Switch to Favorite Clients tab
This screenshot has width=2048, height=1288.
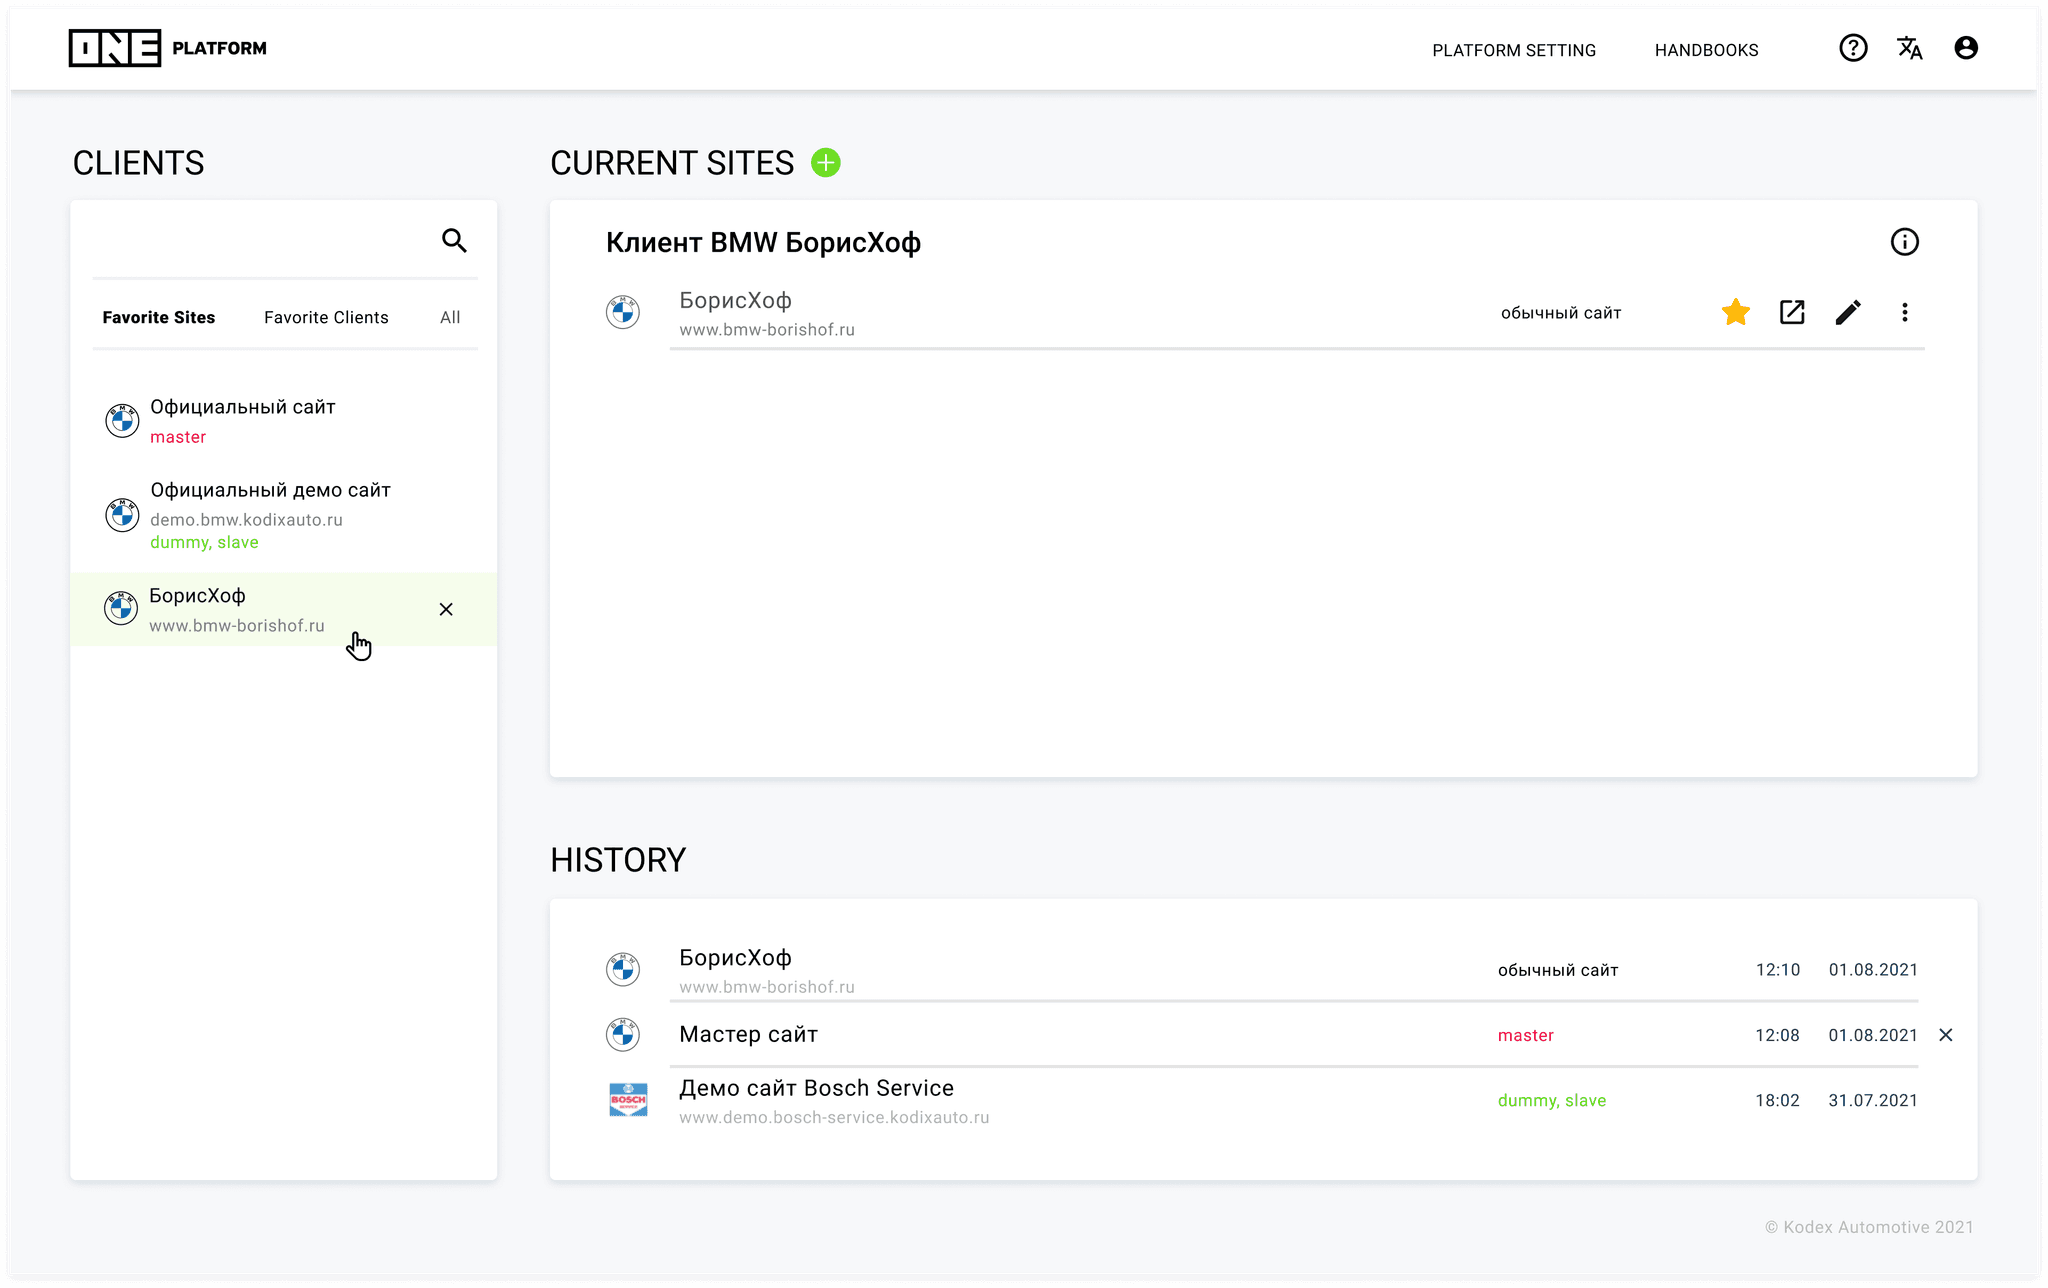326,317
